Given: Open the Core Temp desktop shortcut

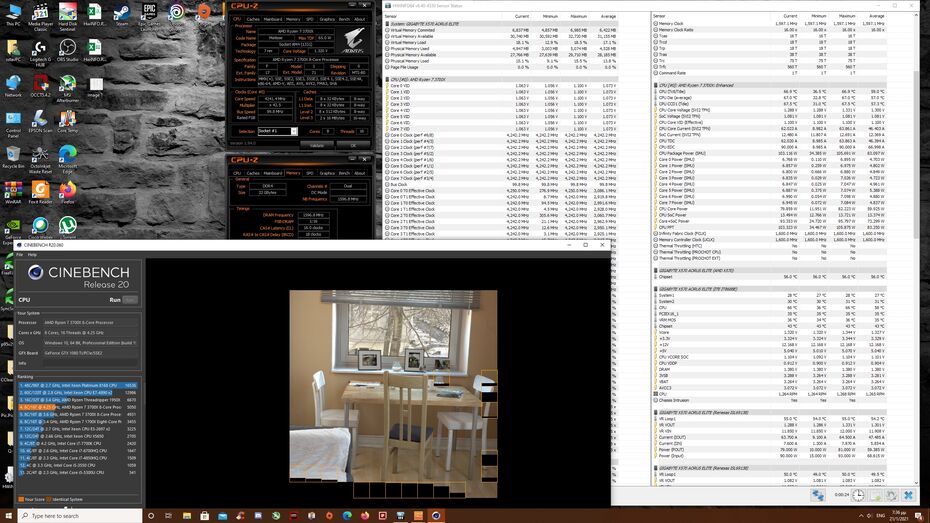Looking at the screenshot, I should [68, 120].
